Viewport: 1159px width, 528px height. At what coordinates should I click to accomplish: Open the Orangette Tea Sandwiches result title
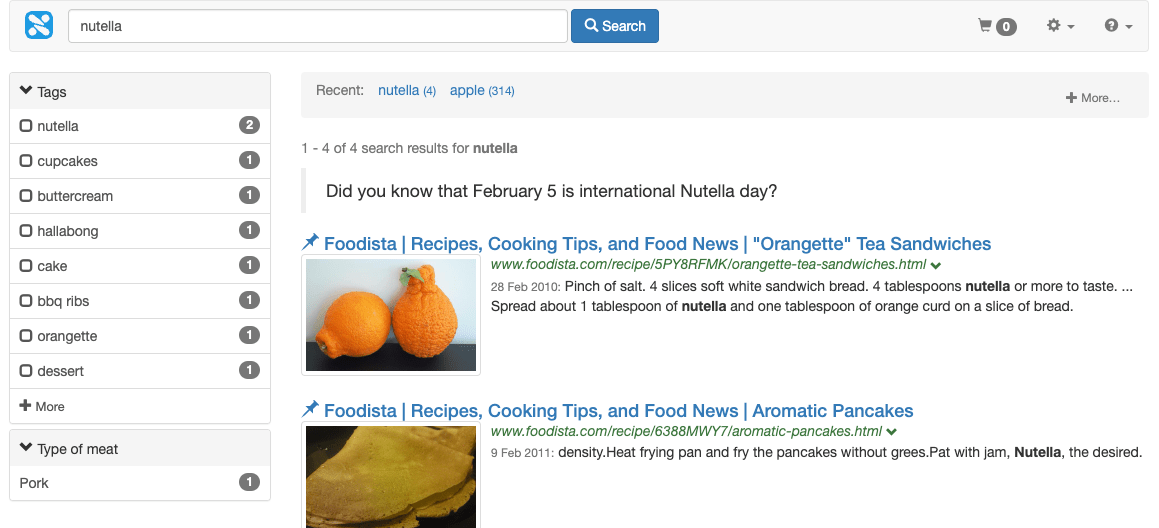pos(657,244)
